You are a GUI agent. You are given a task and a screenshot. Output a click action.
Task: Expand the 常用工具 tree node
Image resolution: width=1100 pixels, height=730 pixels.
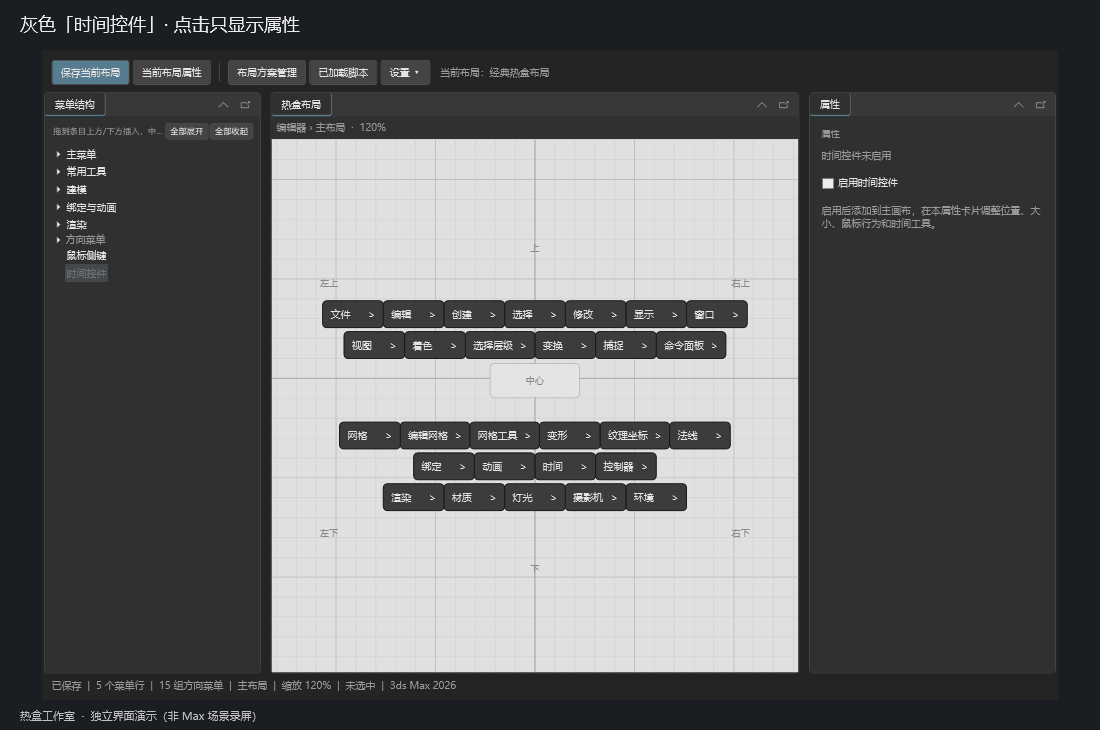tap(58, 171)
